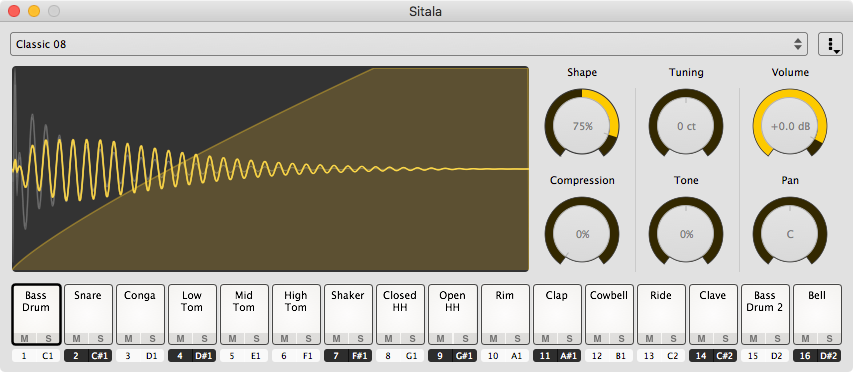Mute the Shaker pad
853x372 pixels.
click(337, 338)
